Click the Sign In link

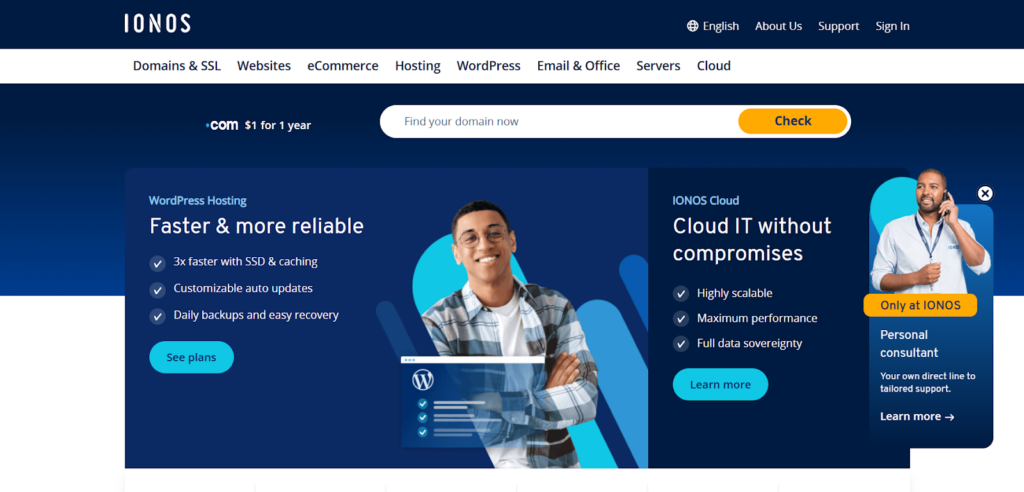tap(892, 26)
